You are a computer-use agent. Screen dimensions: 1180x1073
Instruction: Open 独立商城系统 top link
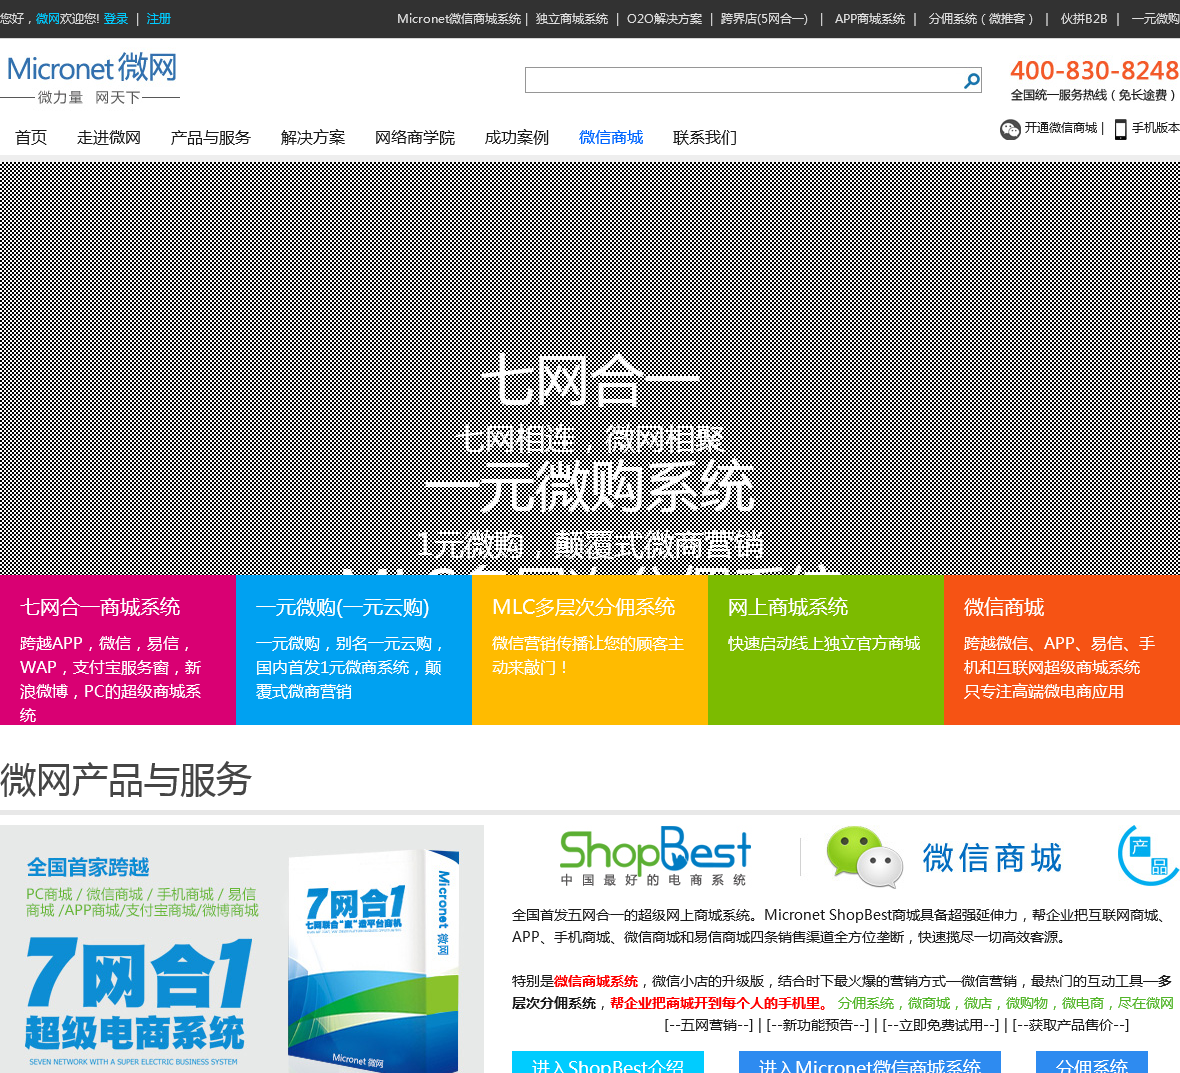coord(572,19)
